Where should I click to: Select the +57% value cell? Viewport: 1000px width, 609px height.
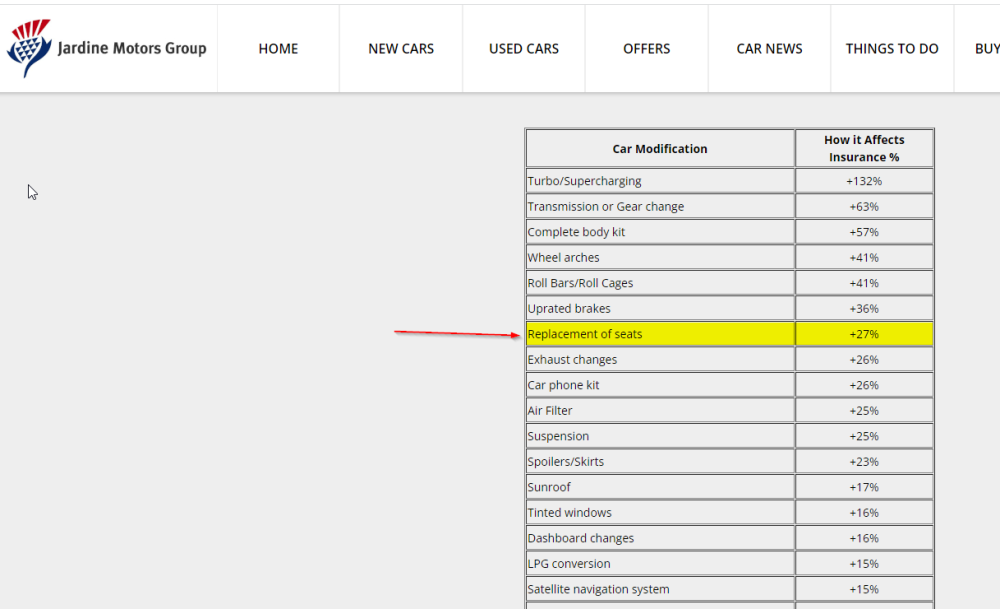tap(864, 232)
